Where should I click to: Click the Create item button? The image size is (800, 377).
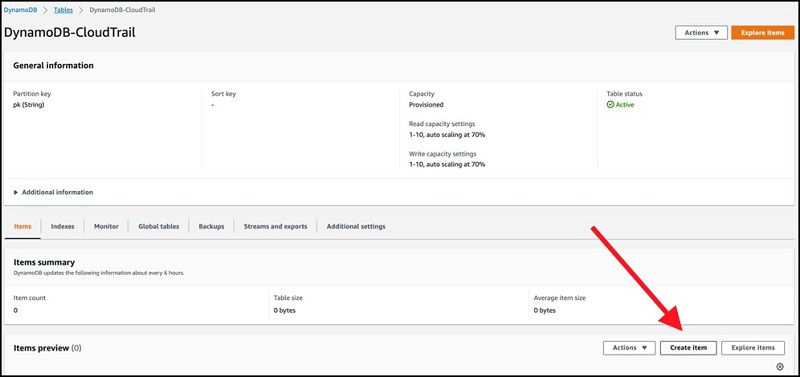pyautogui.click(x=688, y=348)
